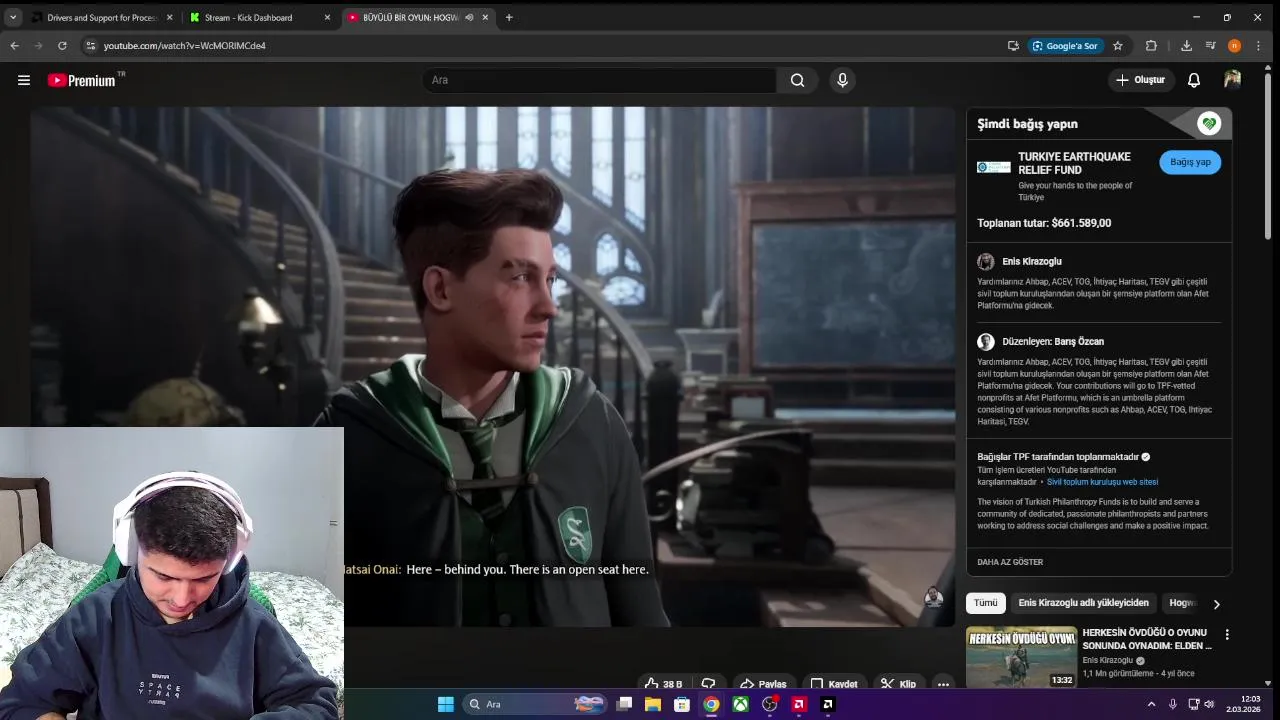This screenshot has height=720, width=1280.
Task: Dislike the video with thumbs-down
Action: (708, 684)
